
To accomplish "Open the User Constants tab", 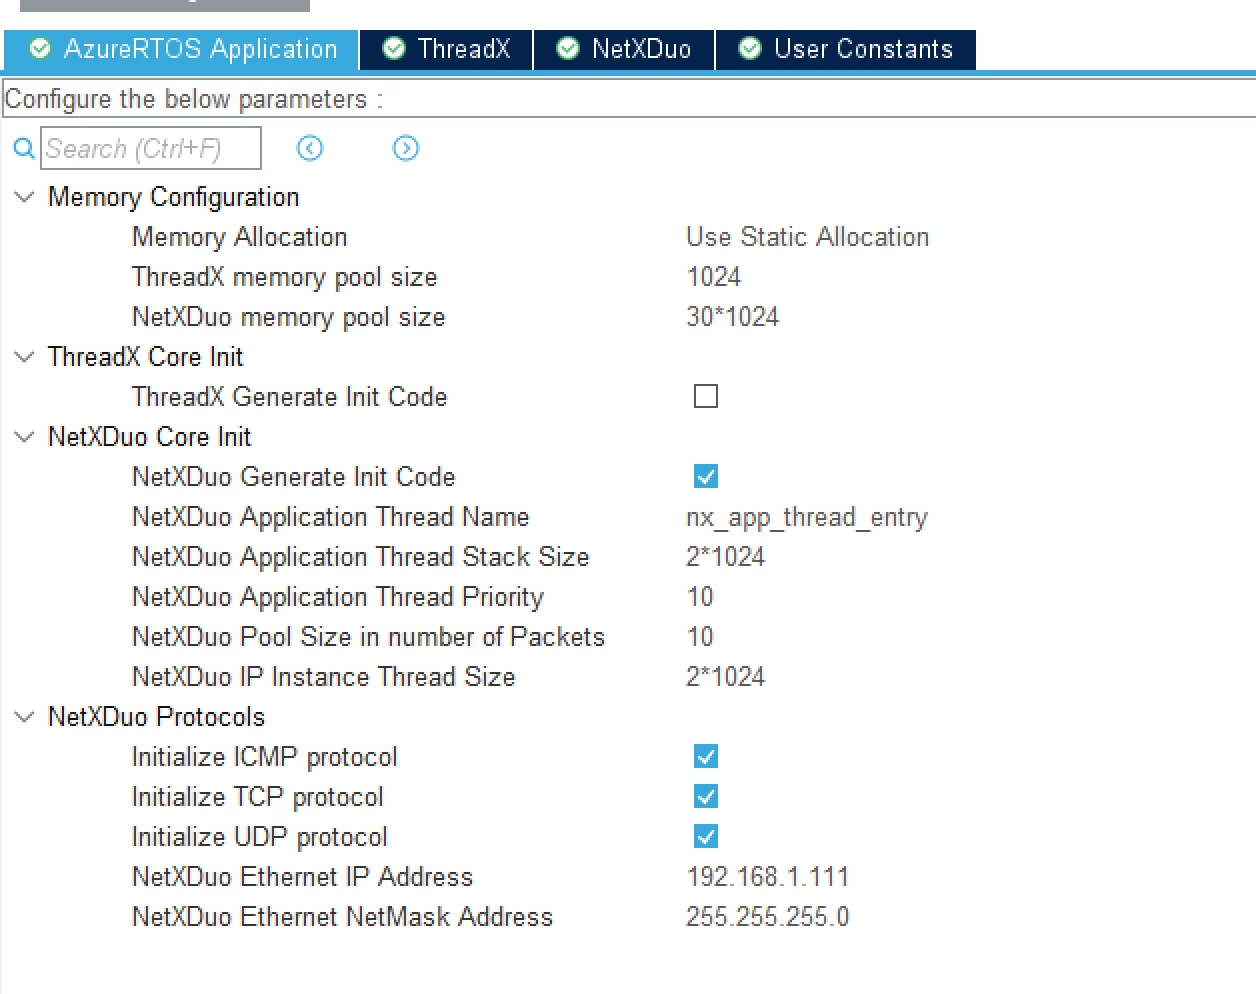I will [x=846, y=49].
